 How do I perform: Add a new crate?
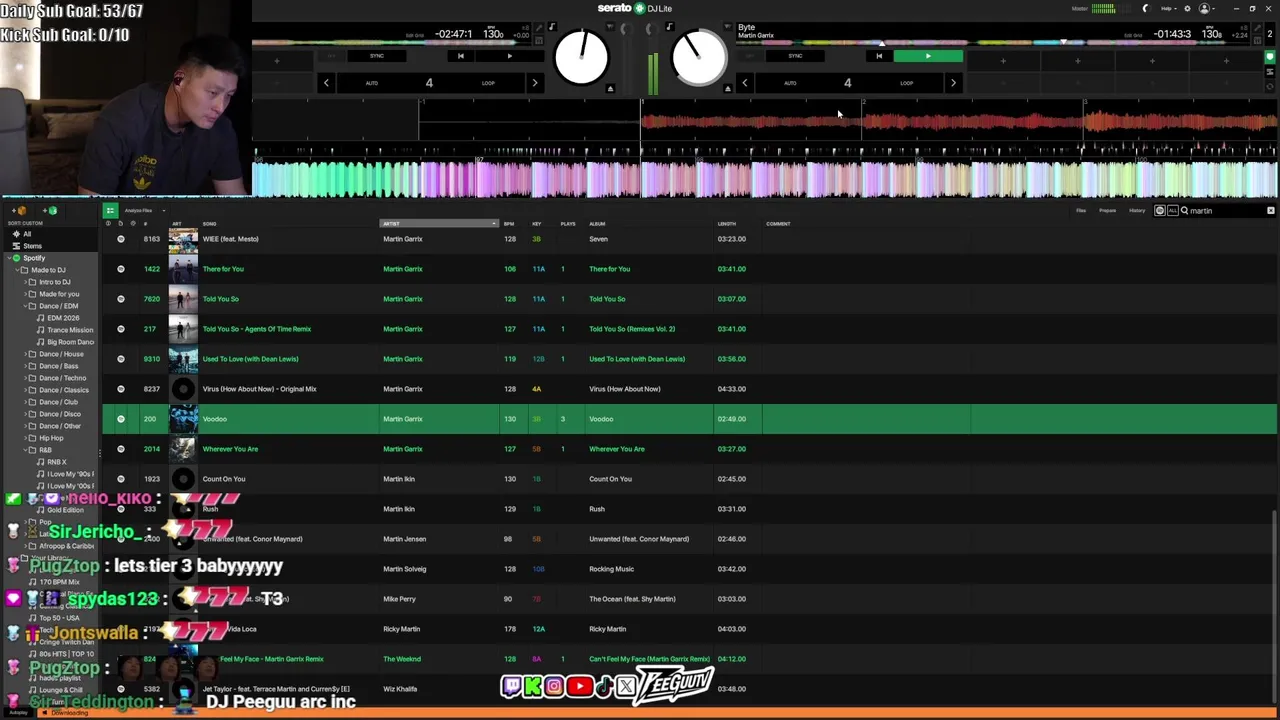(x=20, y=211)
